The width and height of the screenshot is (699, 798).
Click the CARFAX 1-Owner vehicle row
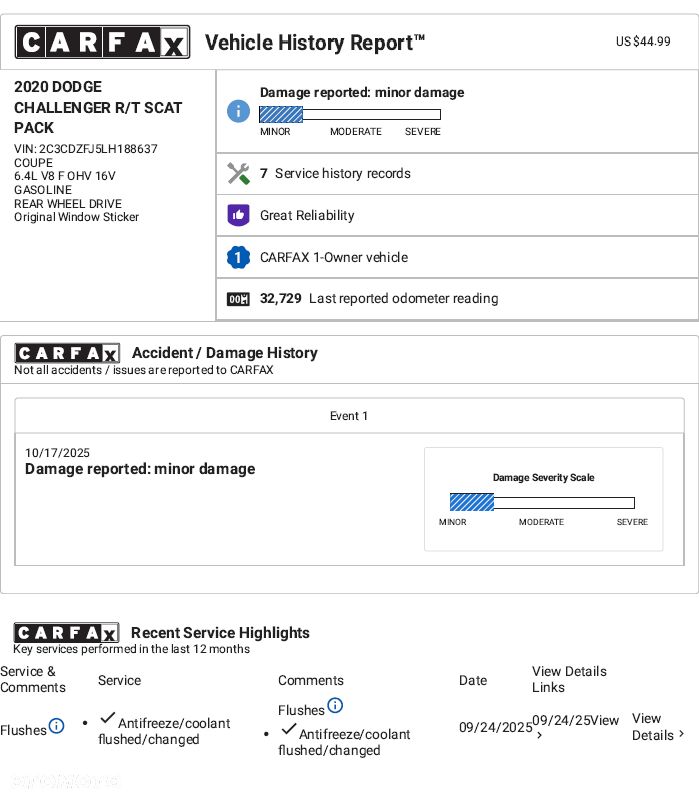click(457, 257)
